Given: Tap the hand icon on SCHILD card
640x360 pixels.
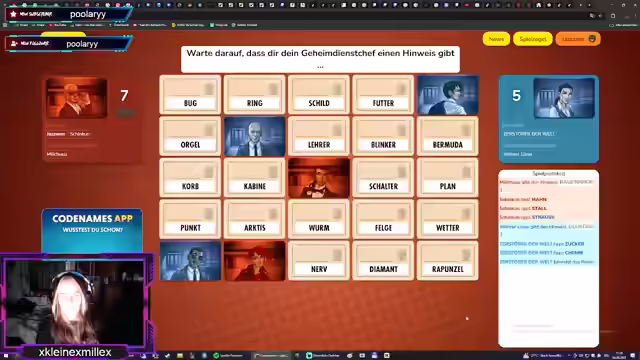Looking at the screenshot, I should tap(337, 89).
